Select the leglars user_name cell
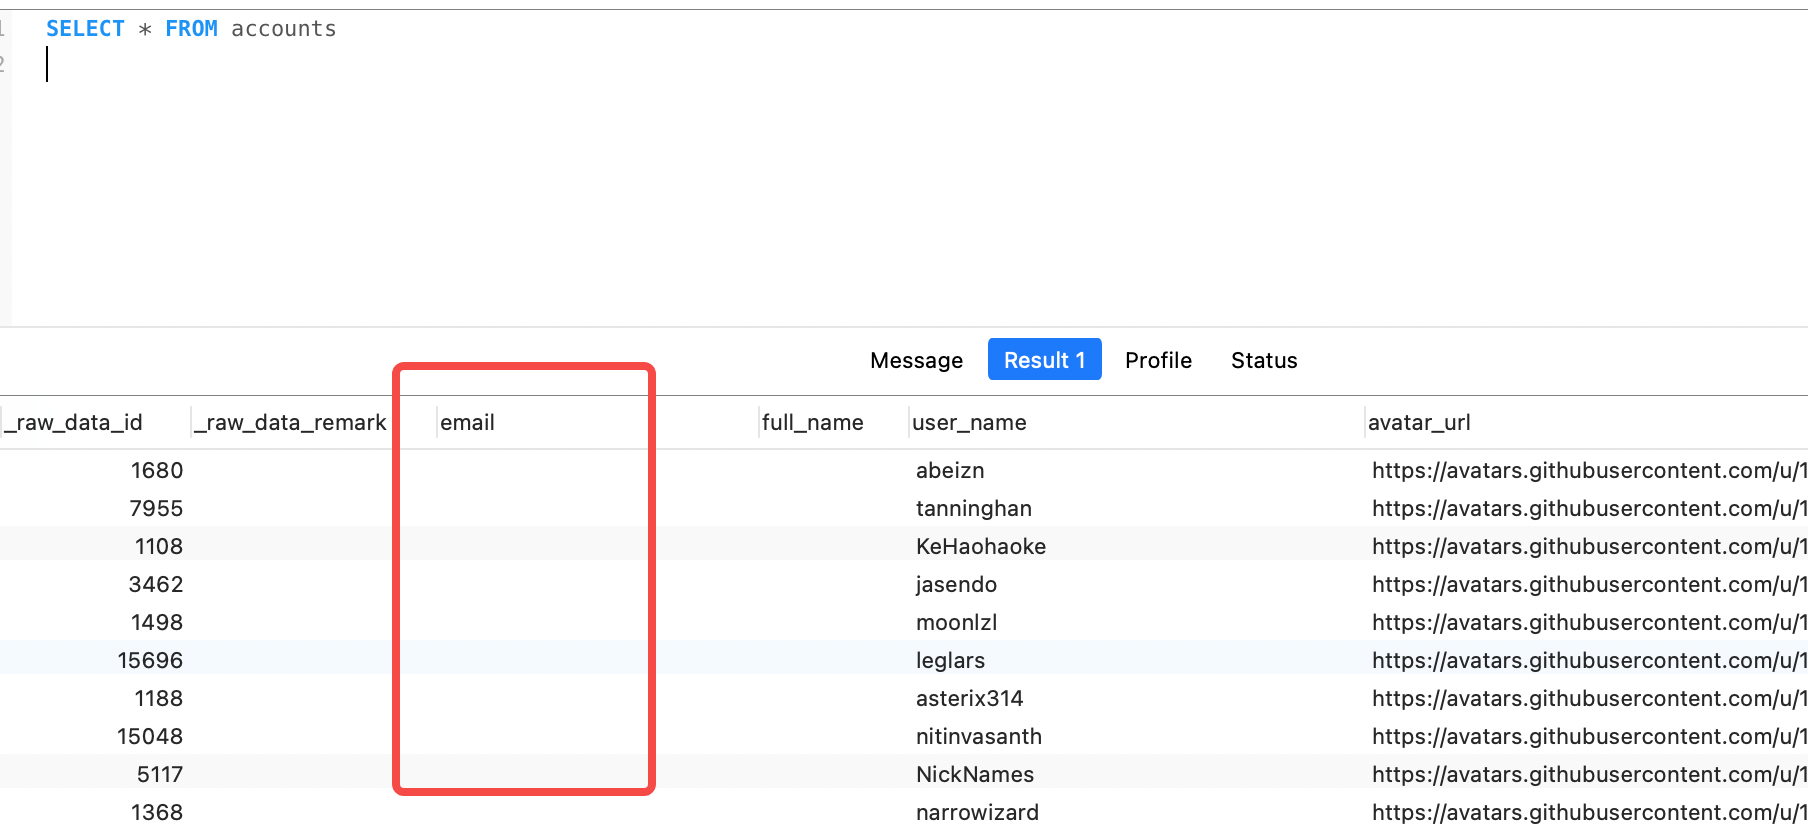 point(950,660)
